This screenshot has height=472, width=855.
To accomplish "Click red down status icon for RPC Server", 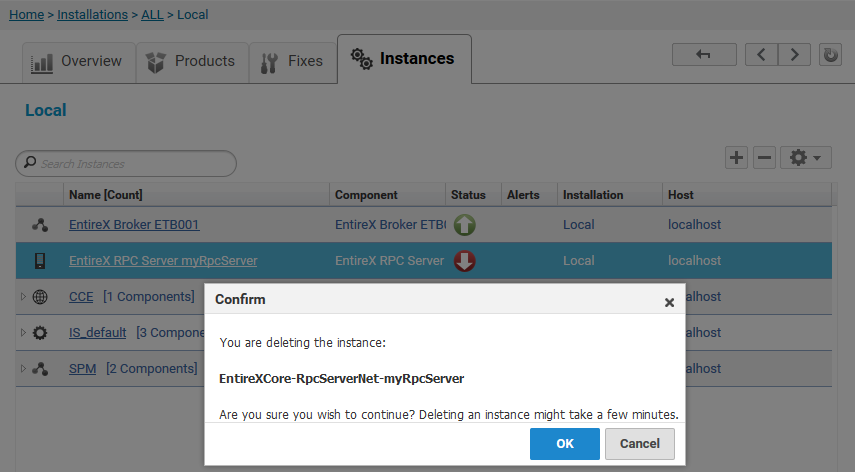I will [465, 261].
